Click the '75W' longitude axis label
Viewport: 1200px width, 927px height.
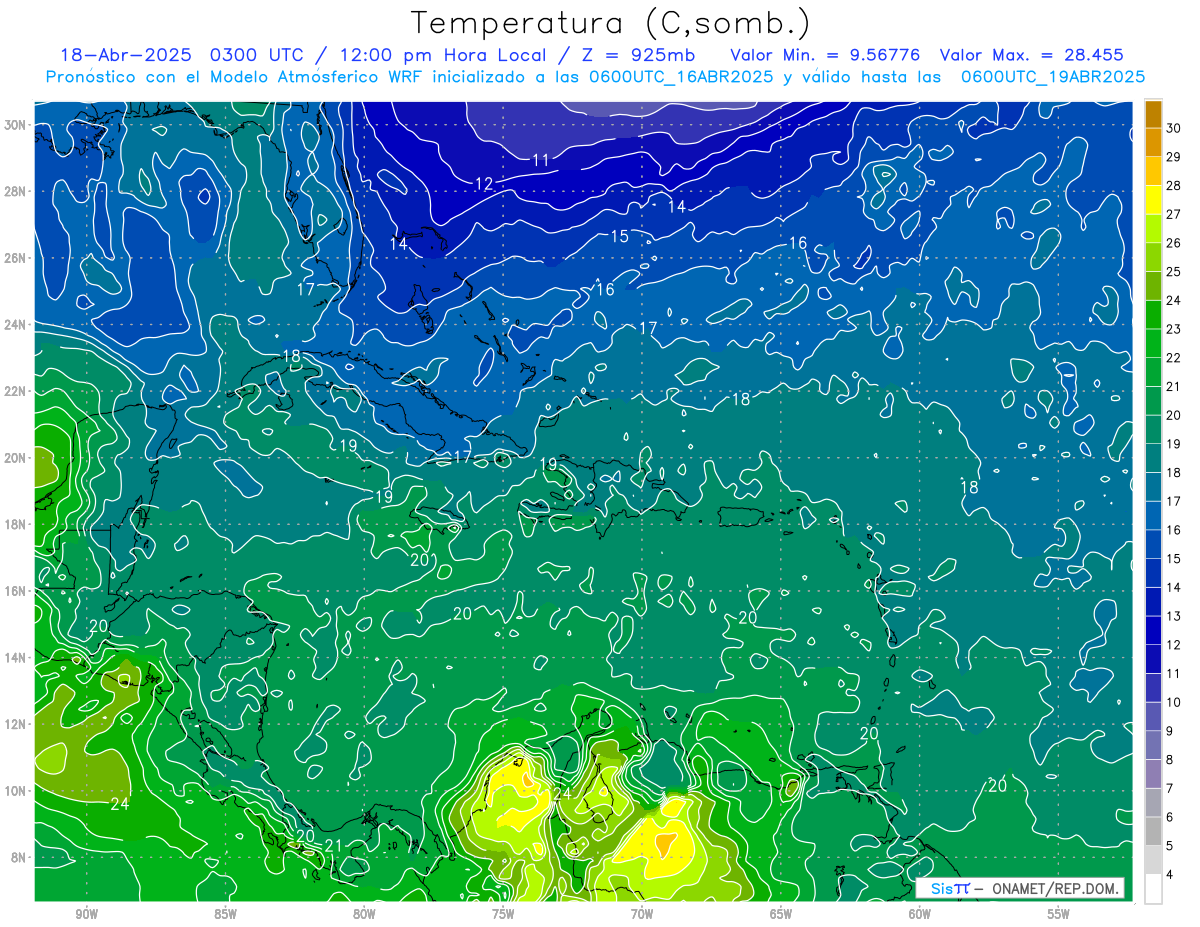pyautogui.click(x=503, y=914)
